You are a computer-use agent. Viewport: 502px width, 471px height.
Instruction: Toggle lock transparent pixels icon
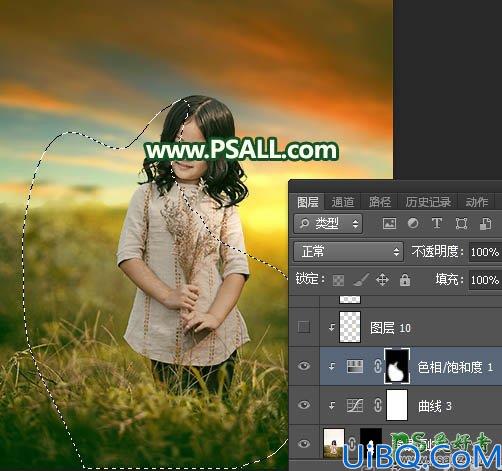tap(338, 280)
